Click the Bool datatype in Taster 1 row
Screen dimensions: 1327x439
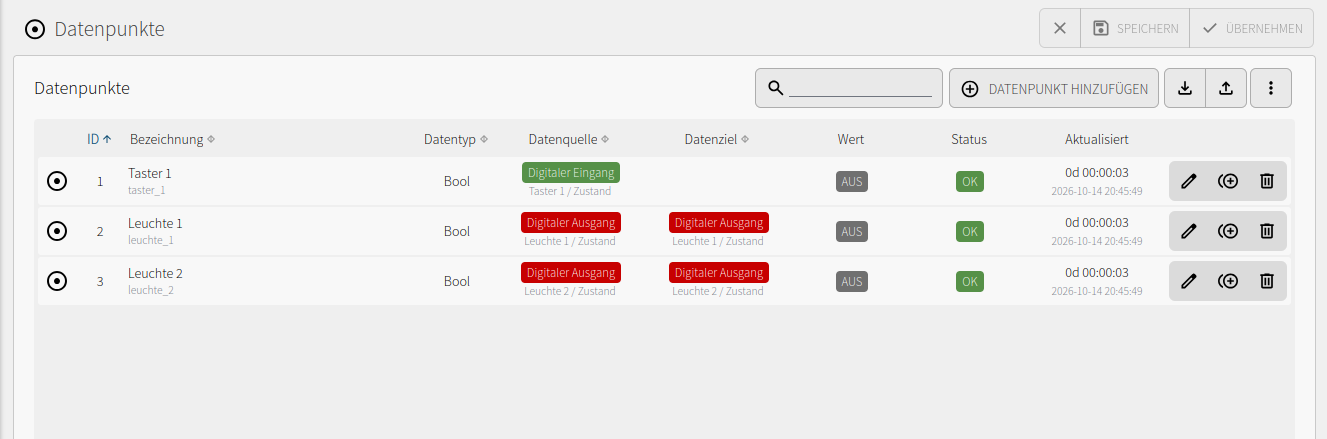pos(457,181)
